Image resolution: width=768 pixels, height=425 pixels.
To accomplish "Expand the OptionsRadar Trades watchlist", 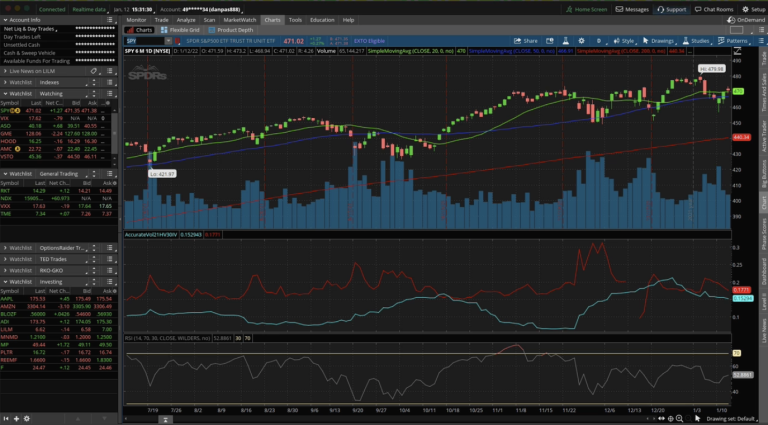I will tap(5, 247).
